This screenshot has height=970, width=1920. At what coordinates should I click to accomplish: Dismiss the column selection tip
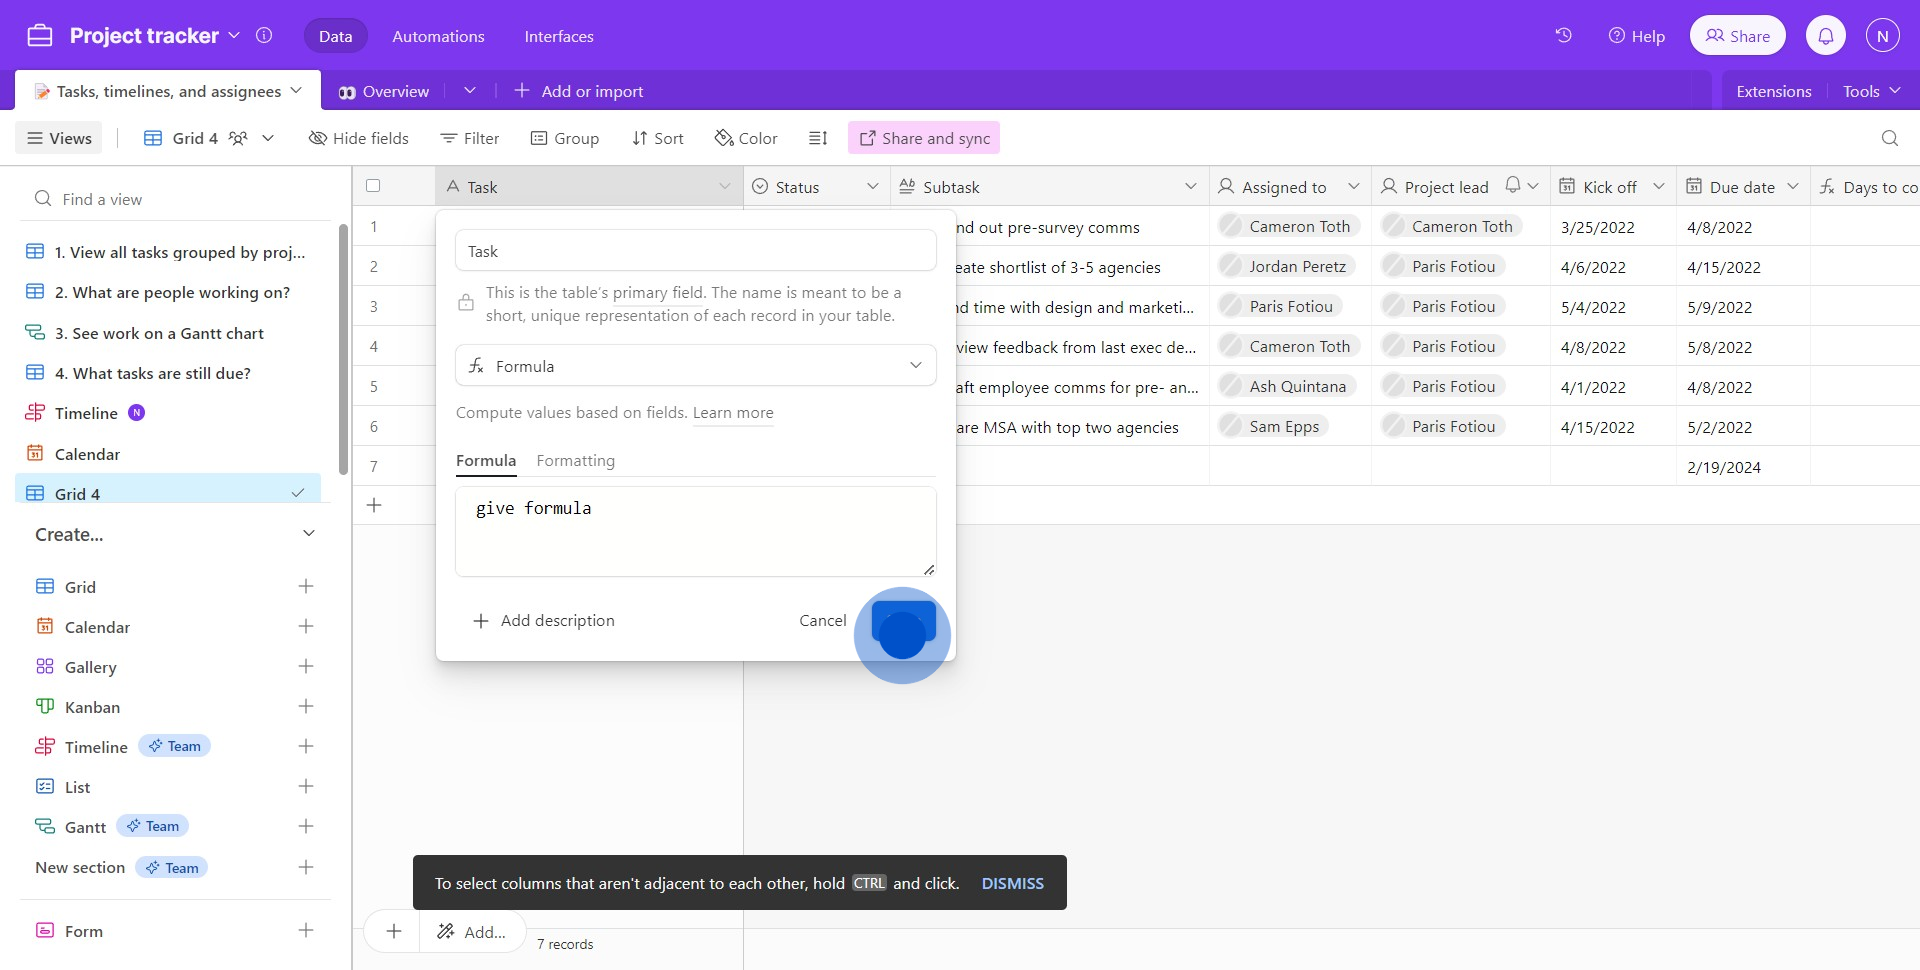coord(1012,883)
